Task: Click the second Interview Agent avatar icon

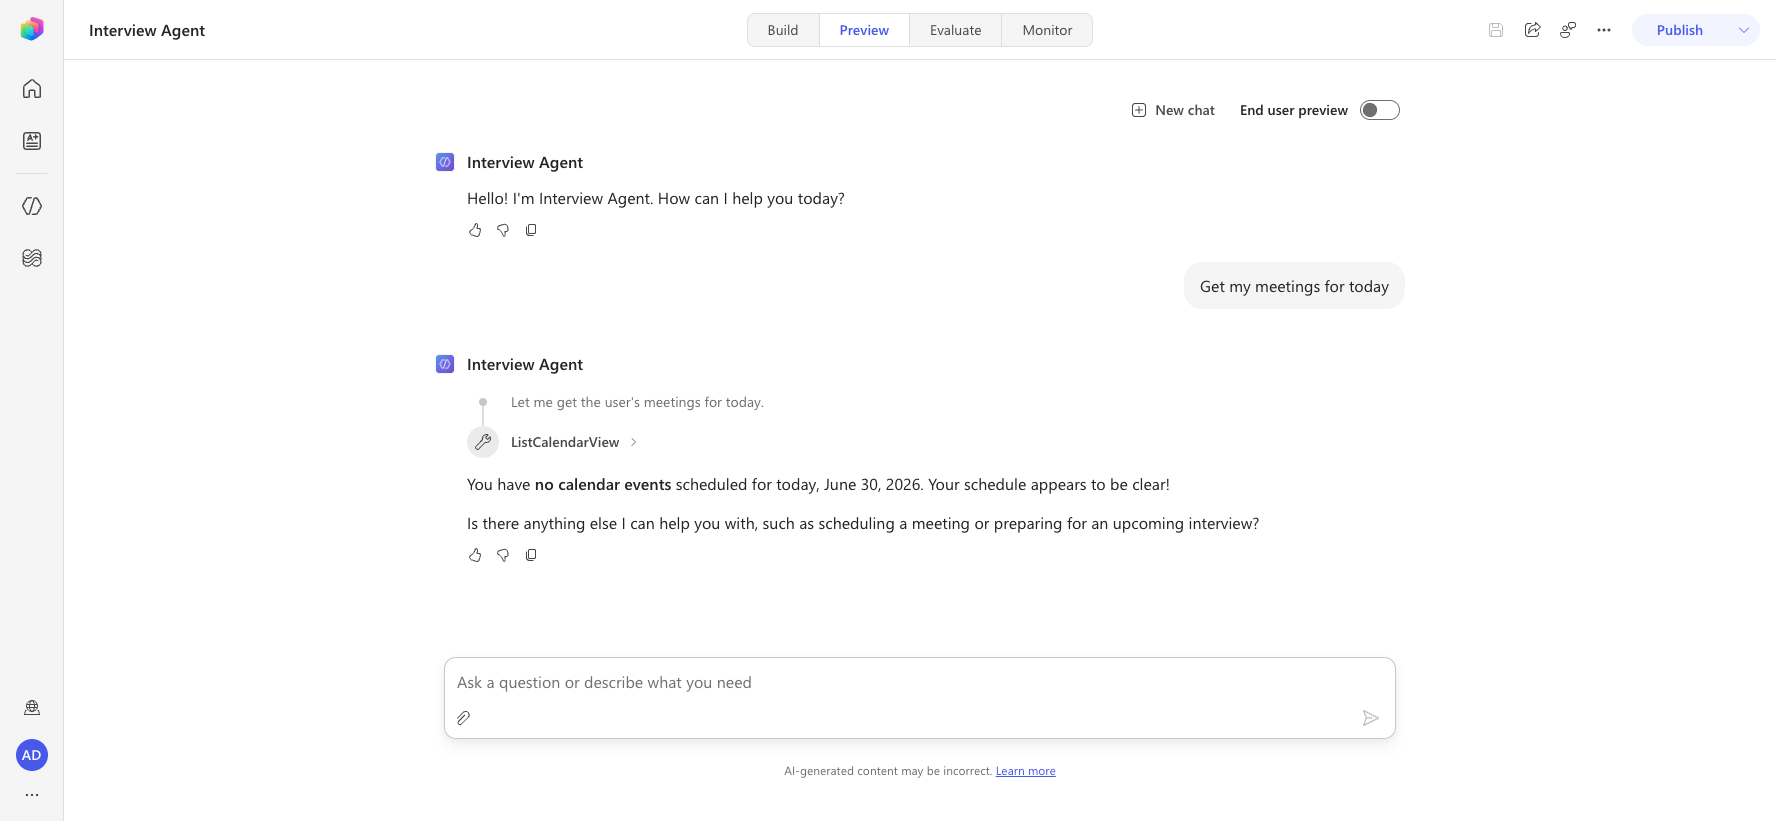Action: coord(445,364)
